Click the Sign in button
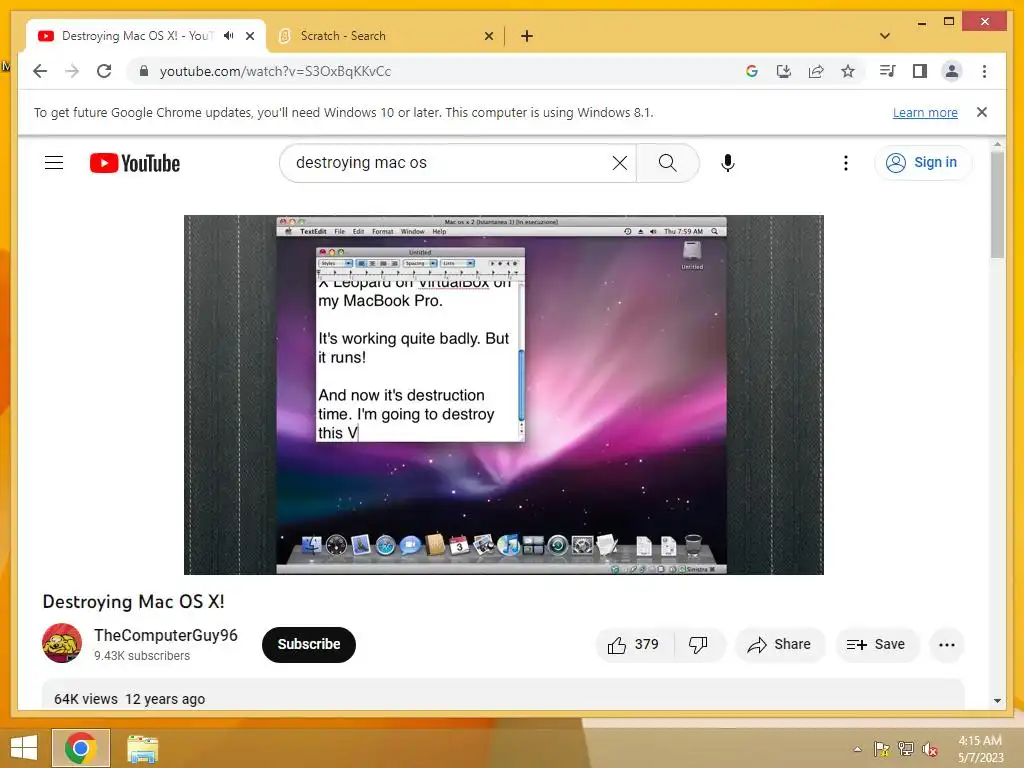The height and width of the screenshot is (768, 1024). 922,163
